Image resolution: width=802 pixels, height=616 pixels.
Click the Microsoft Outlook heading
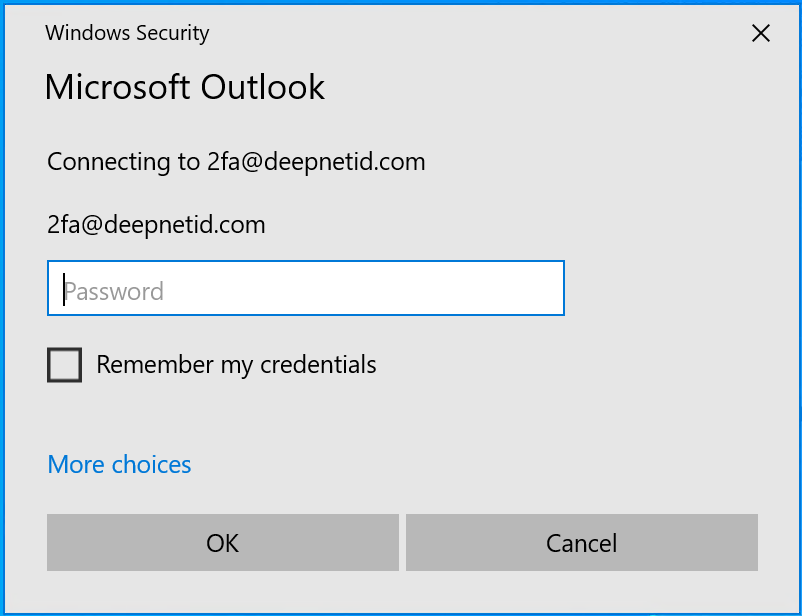(185, 87)
